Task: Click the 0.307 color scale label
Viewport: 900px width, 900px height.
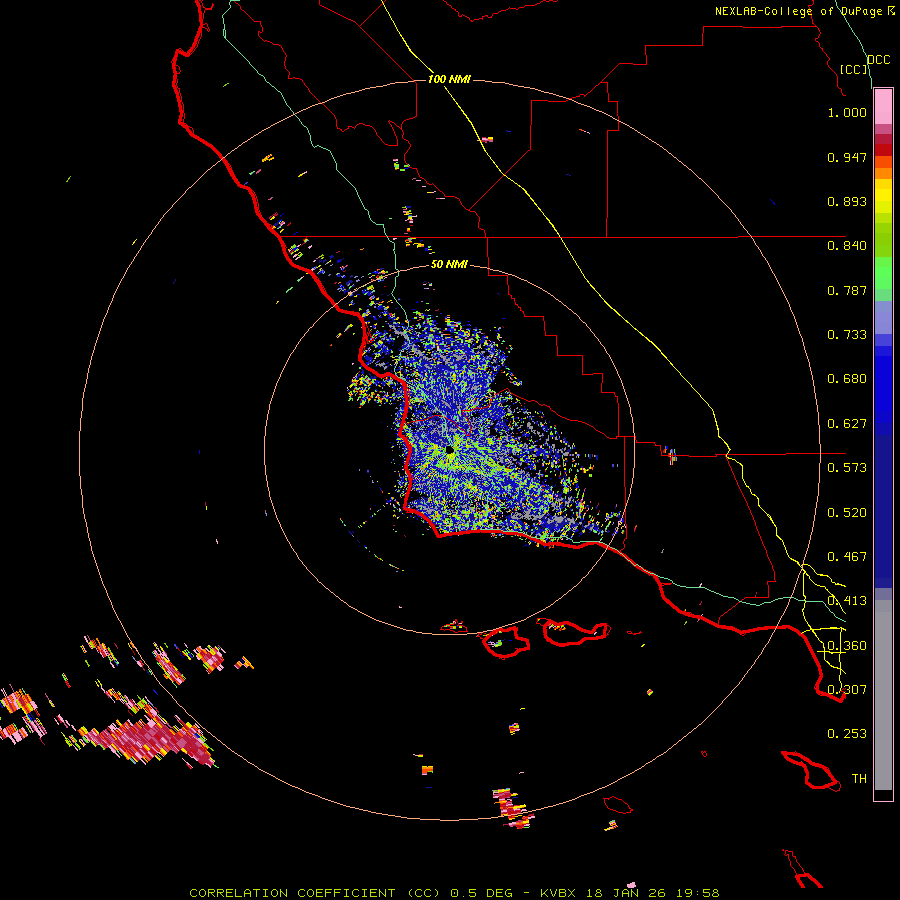Action: [847, 690]
